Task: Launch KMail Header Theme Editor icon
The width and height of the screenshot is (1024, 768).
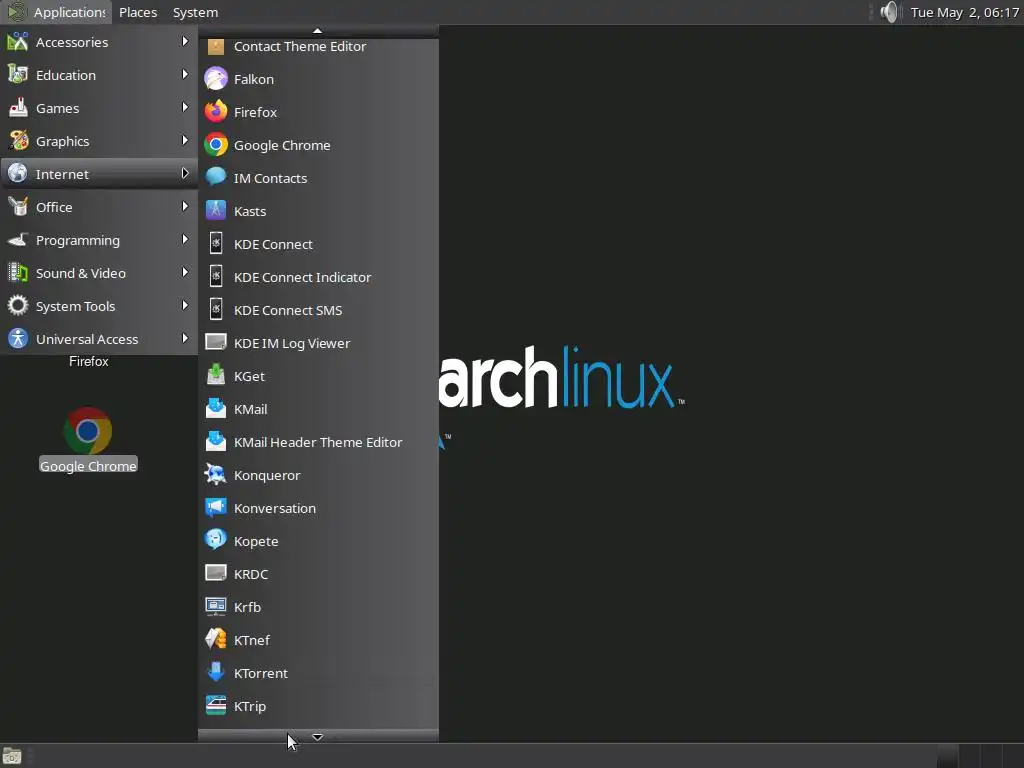Action: [x=216, y=441]
